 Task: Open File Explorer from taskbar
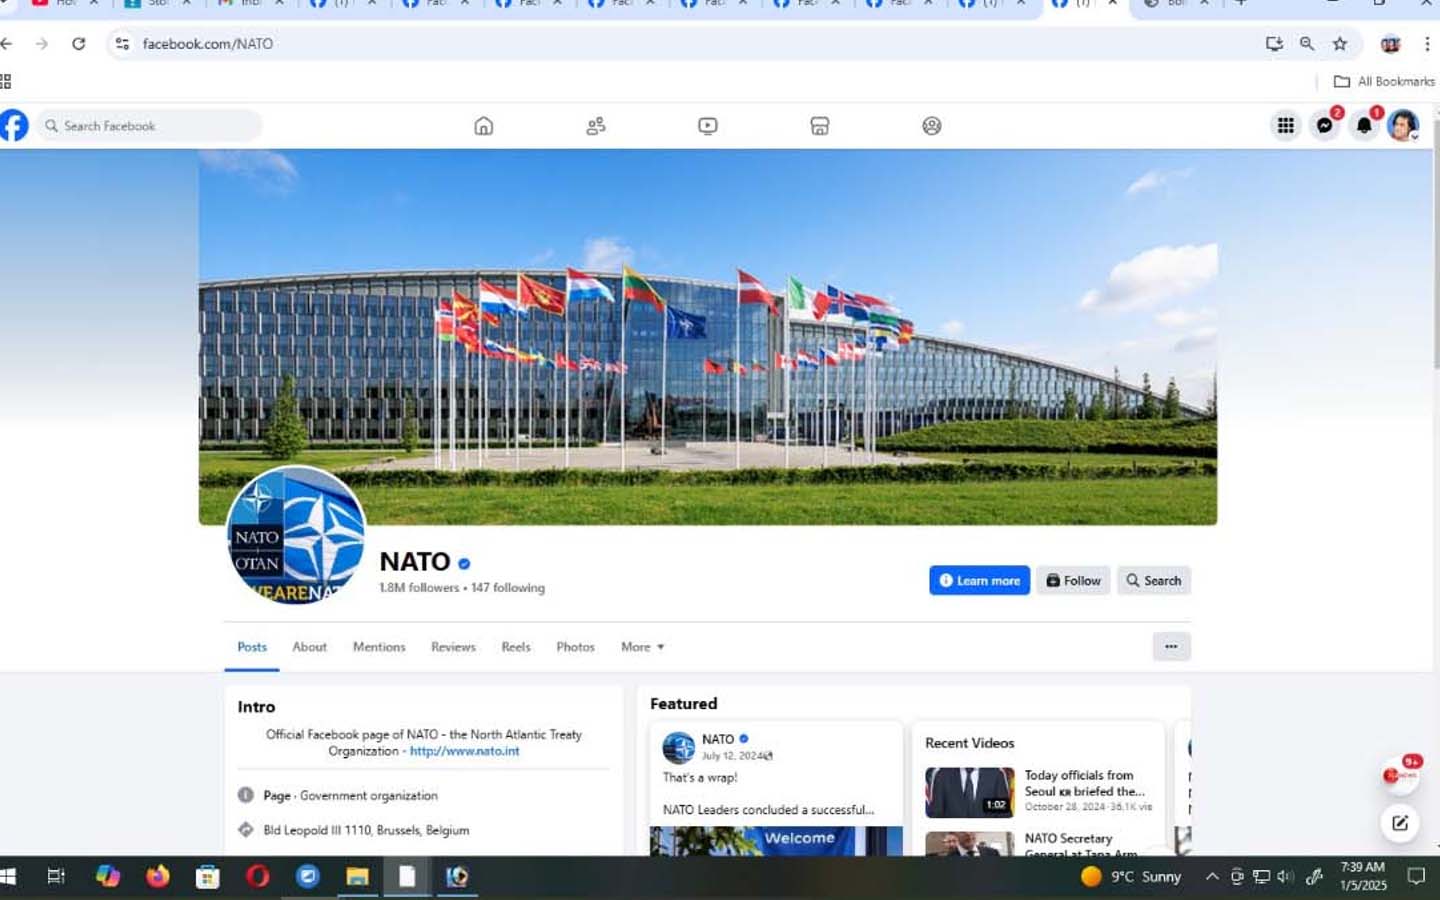coord(357,877)
